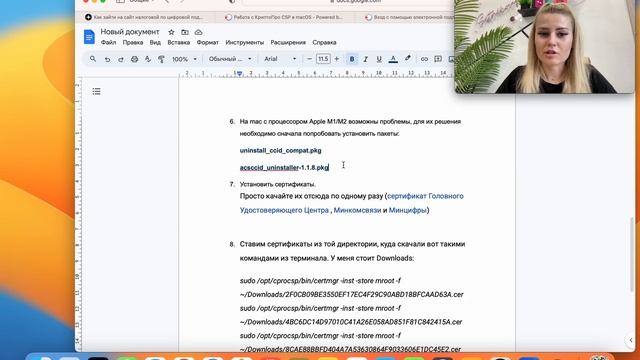Screen dimensions: 640x360
Task: Open the Справка menu
Action: pos(324,42)
